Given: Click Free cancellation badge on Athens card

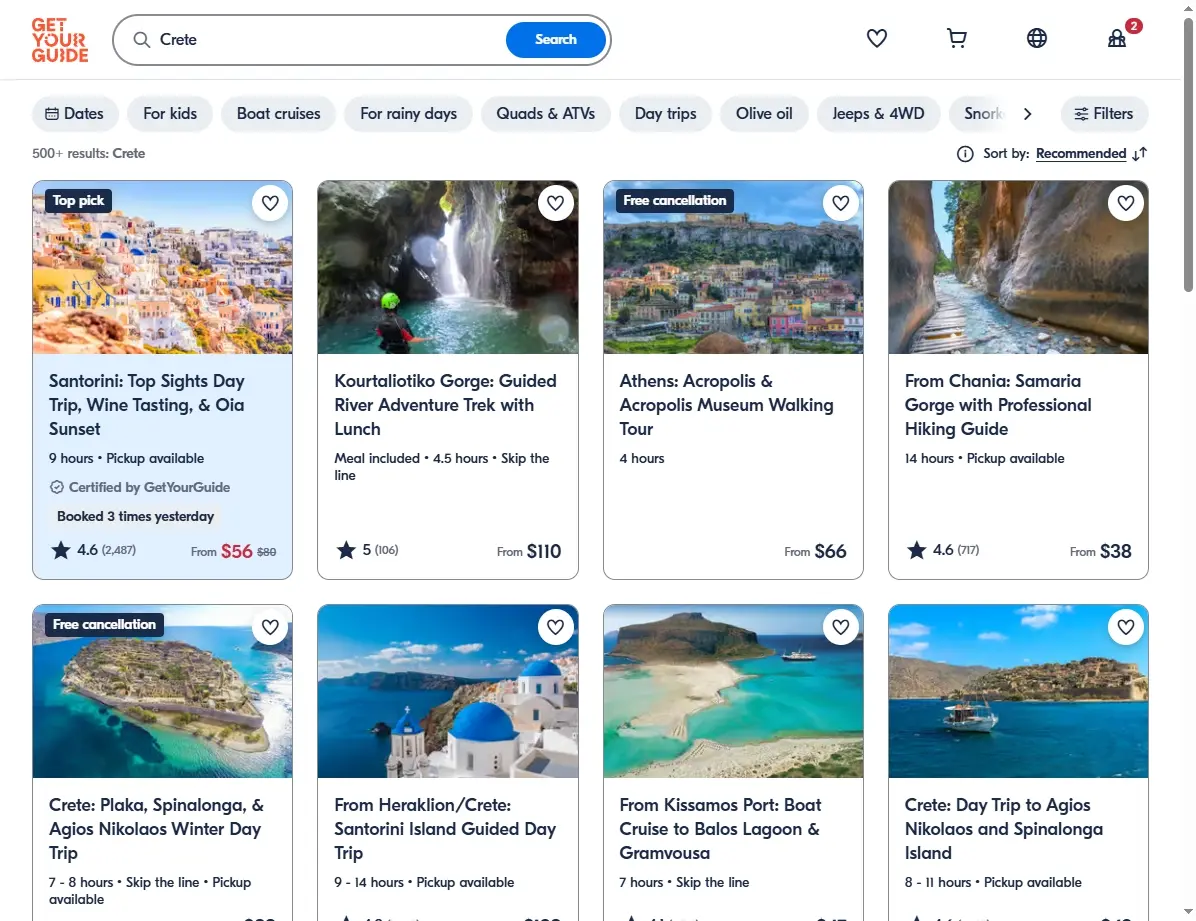Looking at the screenshot, I should (x=674, y=201).
